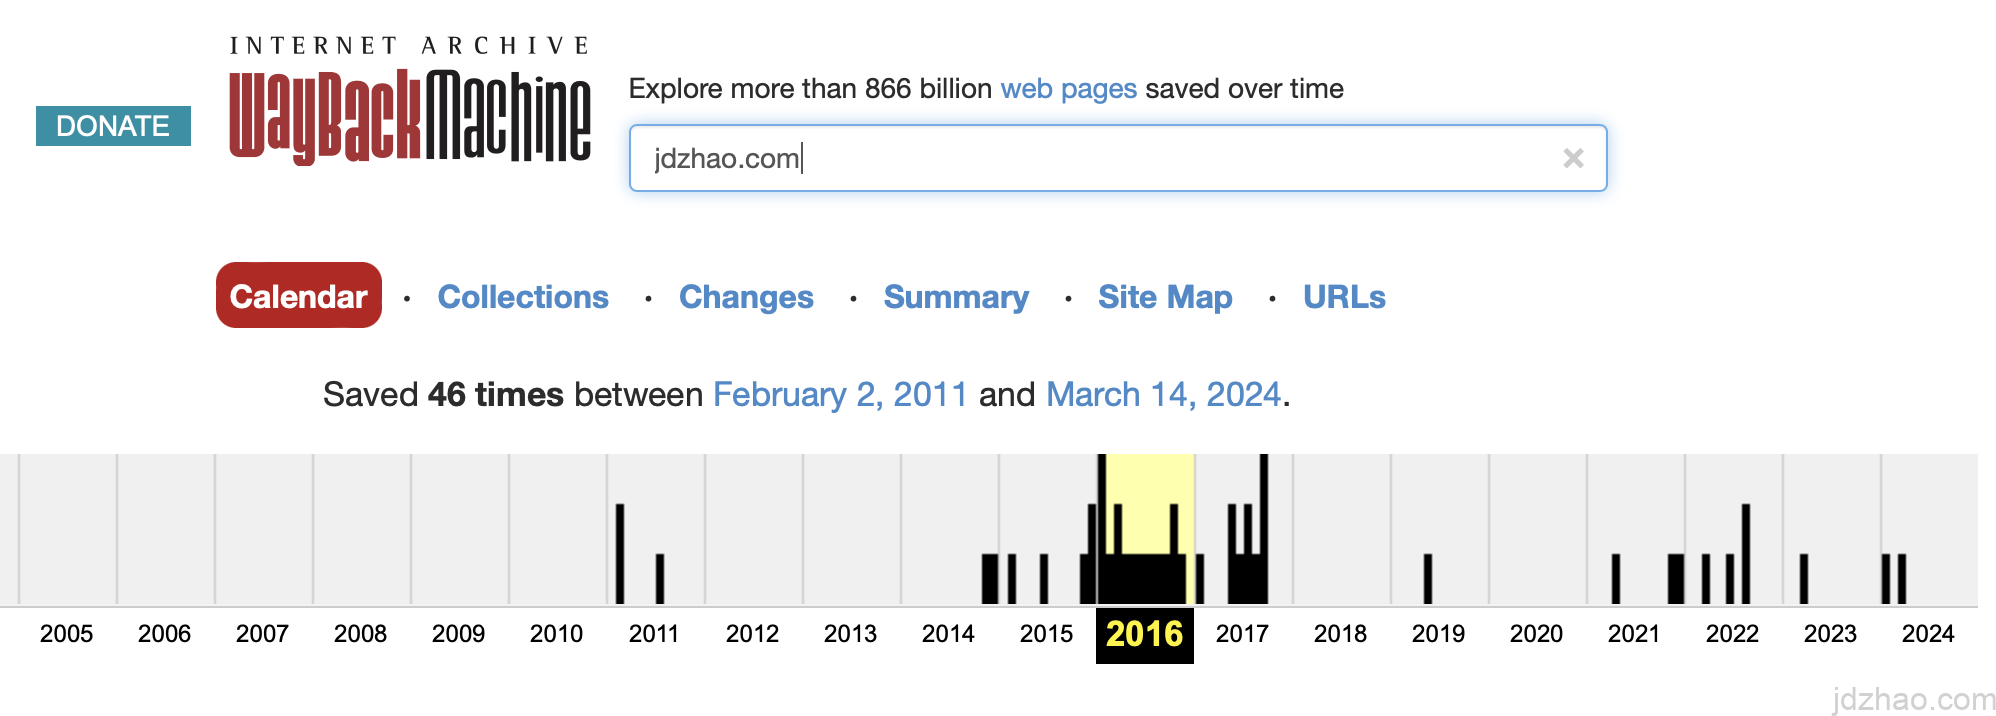
Task: Switch to the Collections tab
Action: click(523, 297)
